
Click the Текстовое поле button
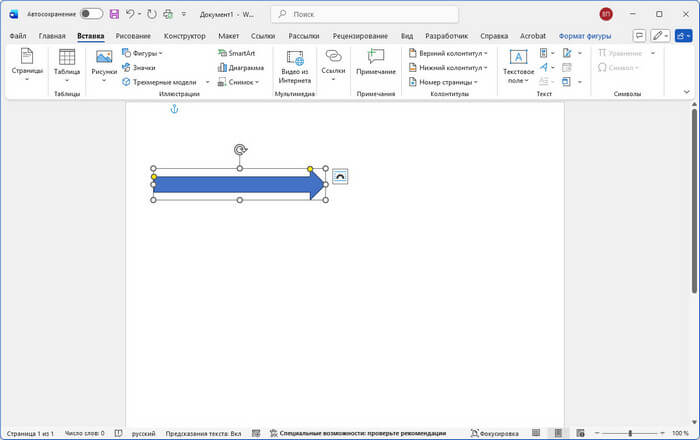[x=518, y=66]
